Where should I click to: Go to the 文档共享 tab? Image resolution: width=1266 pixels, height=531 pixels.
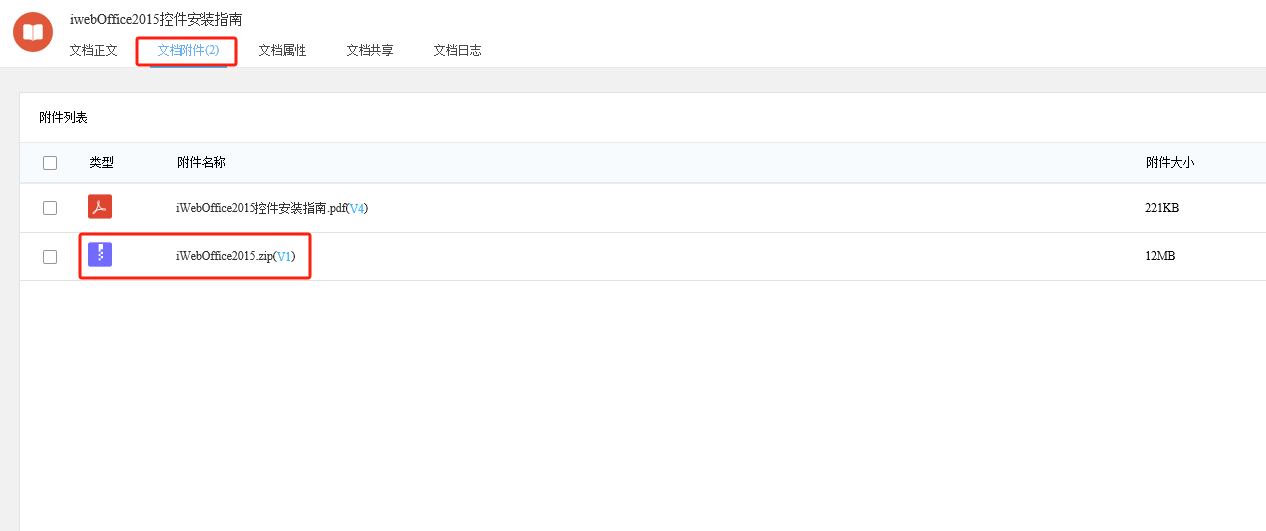[370, 50]
